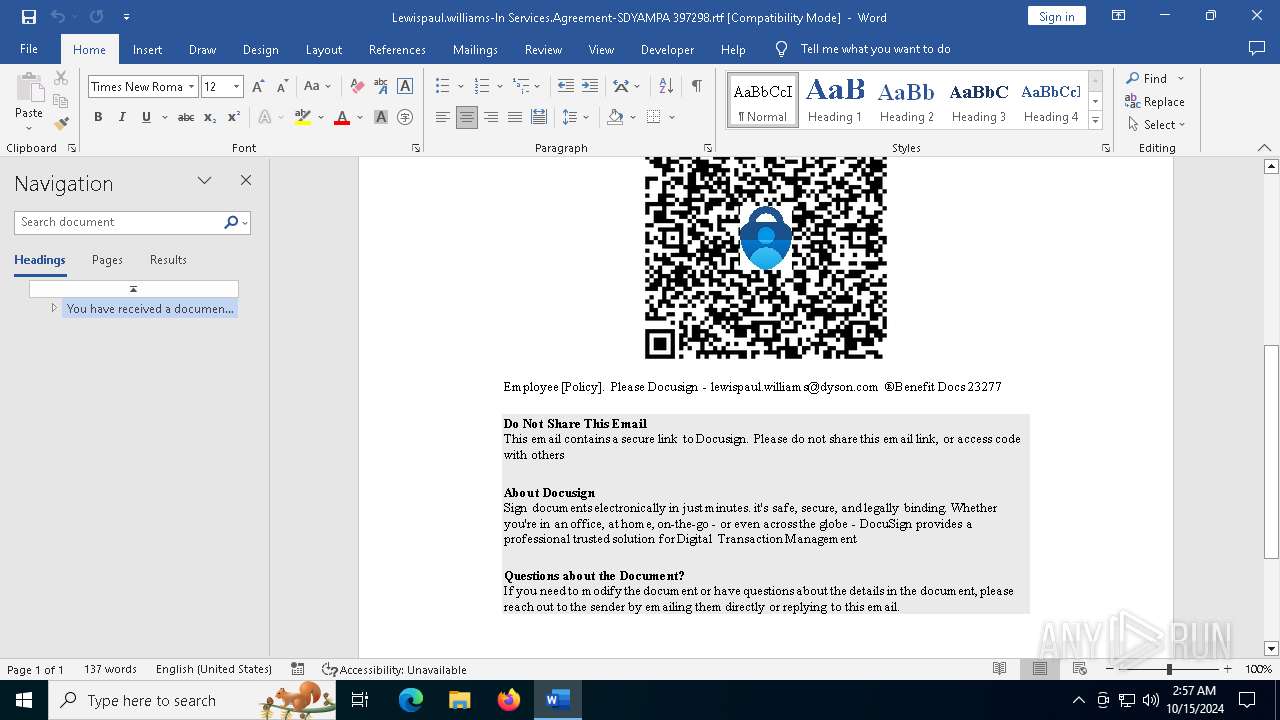Apply superscript formatting
This screenshot has height=720, width=1280.
click(233, 117)
